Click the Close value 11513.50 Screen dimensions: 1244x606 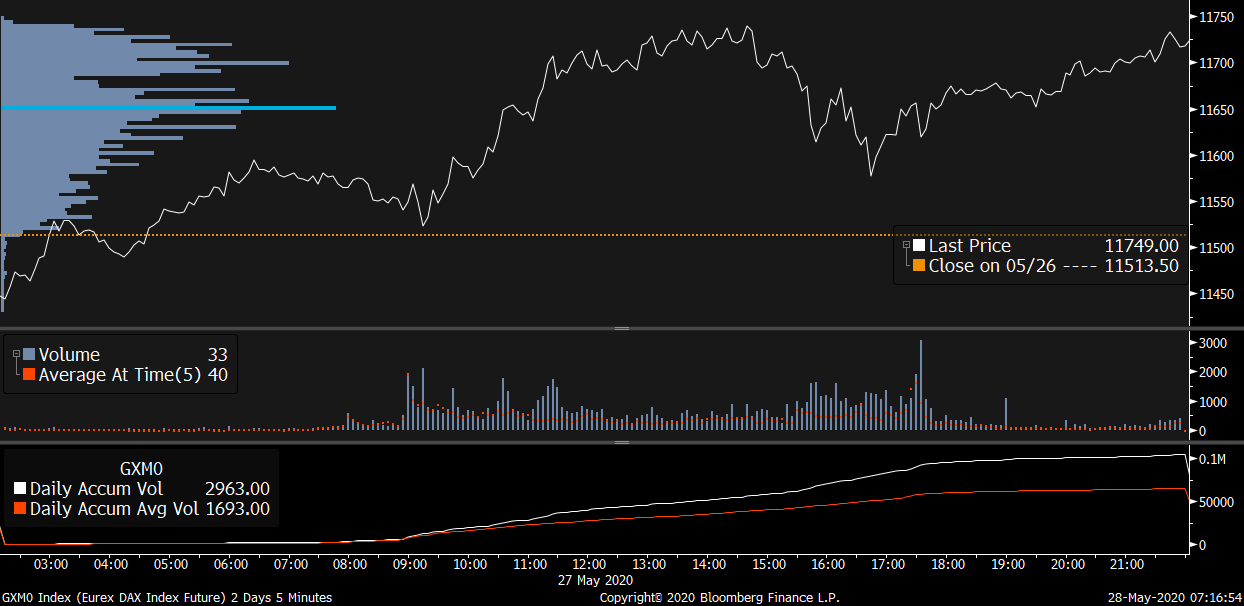pyautogui.click(x=1141, y=266)
